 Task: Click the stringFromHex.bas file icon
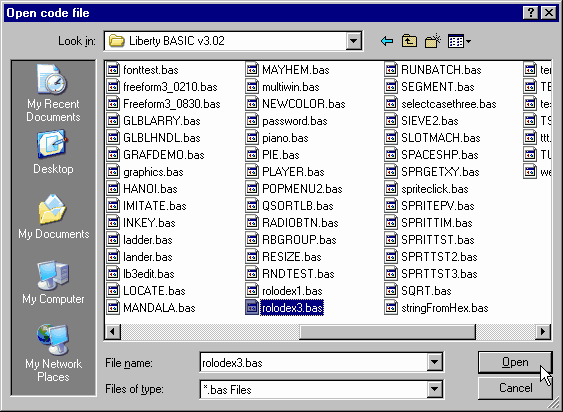click(x=391, y=308)
